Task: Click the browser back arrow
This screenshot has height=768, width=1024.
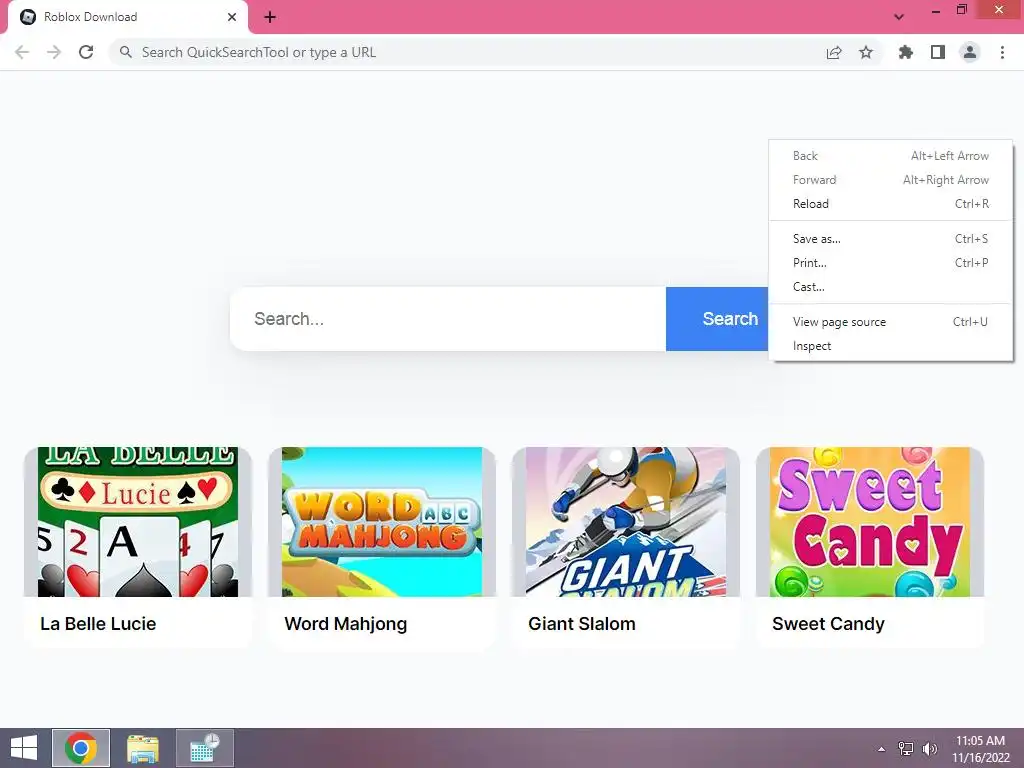Action: pos(22,52)
